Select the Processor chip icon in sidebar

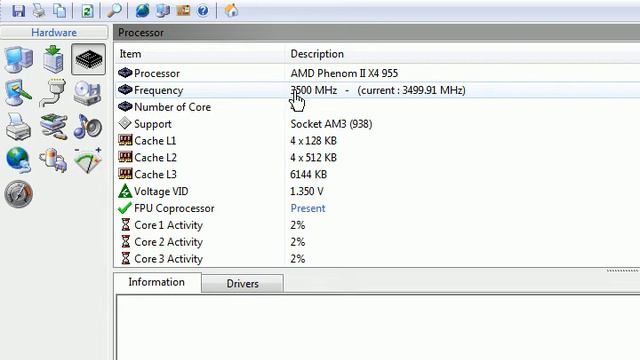coord(88,60)
